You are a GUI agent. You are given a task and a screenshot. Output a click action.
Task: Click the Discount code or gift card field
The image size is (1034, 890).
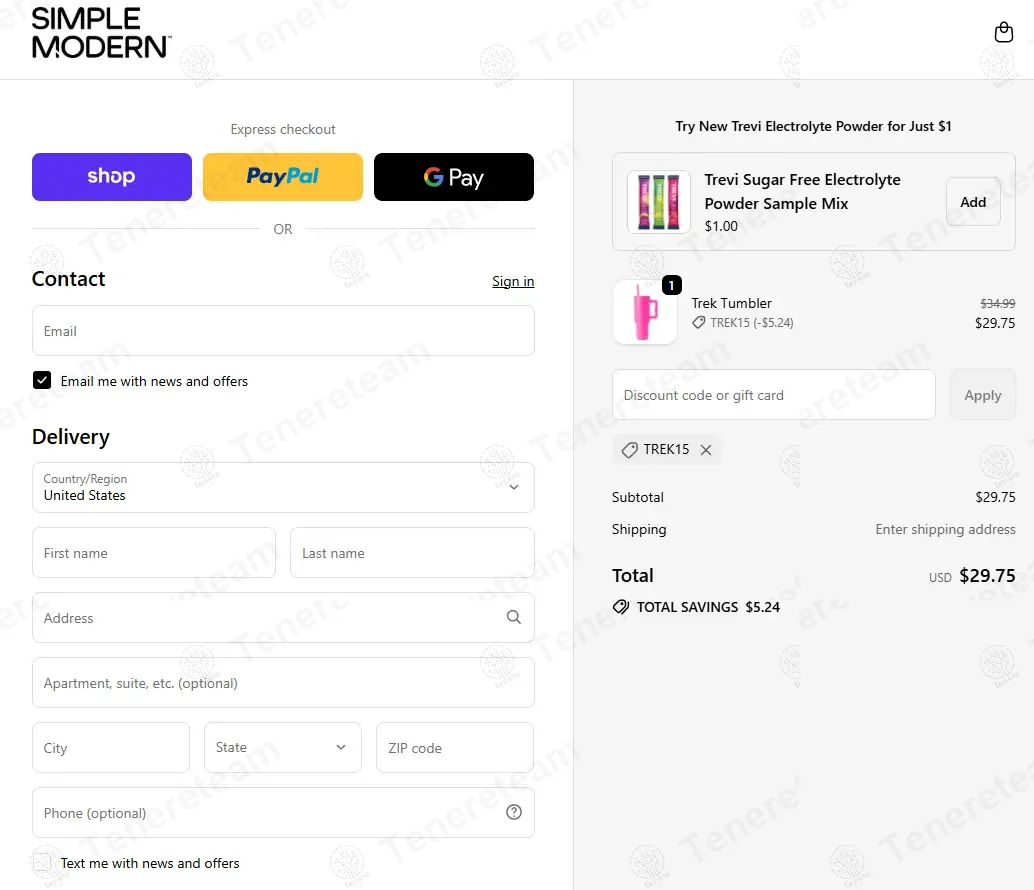pos(774,395)
